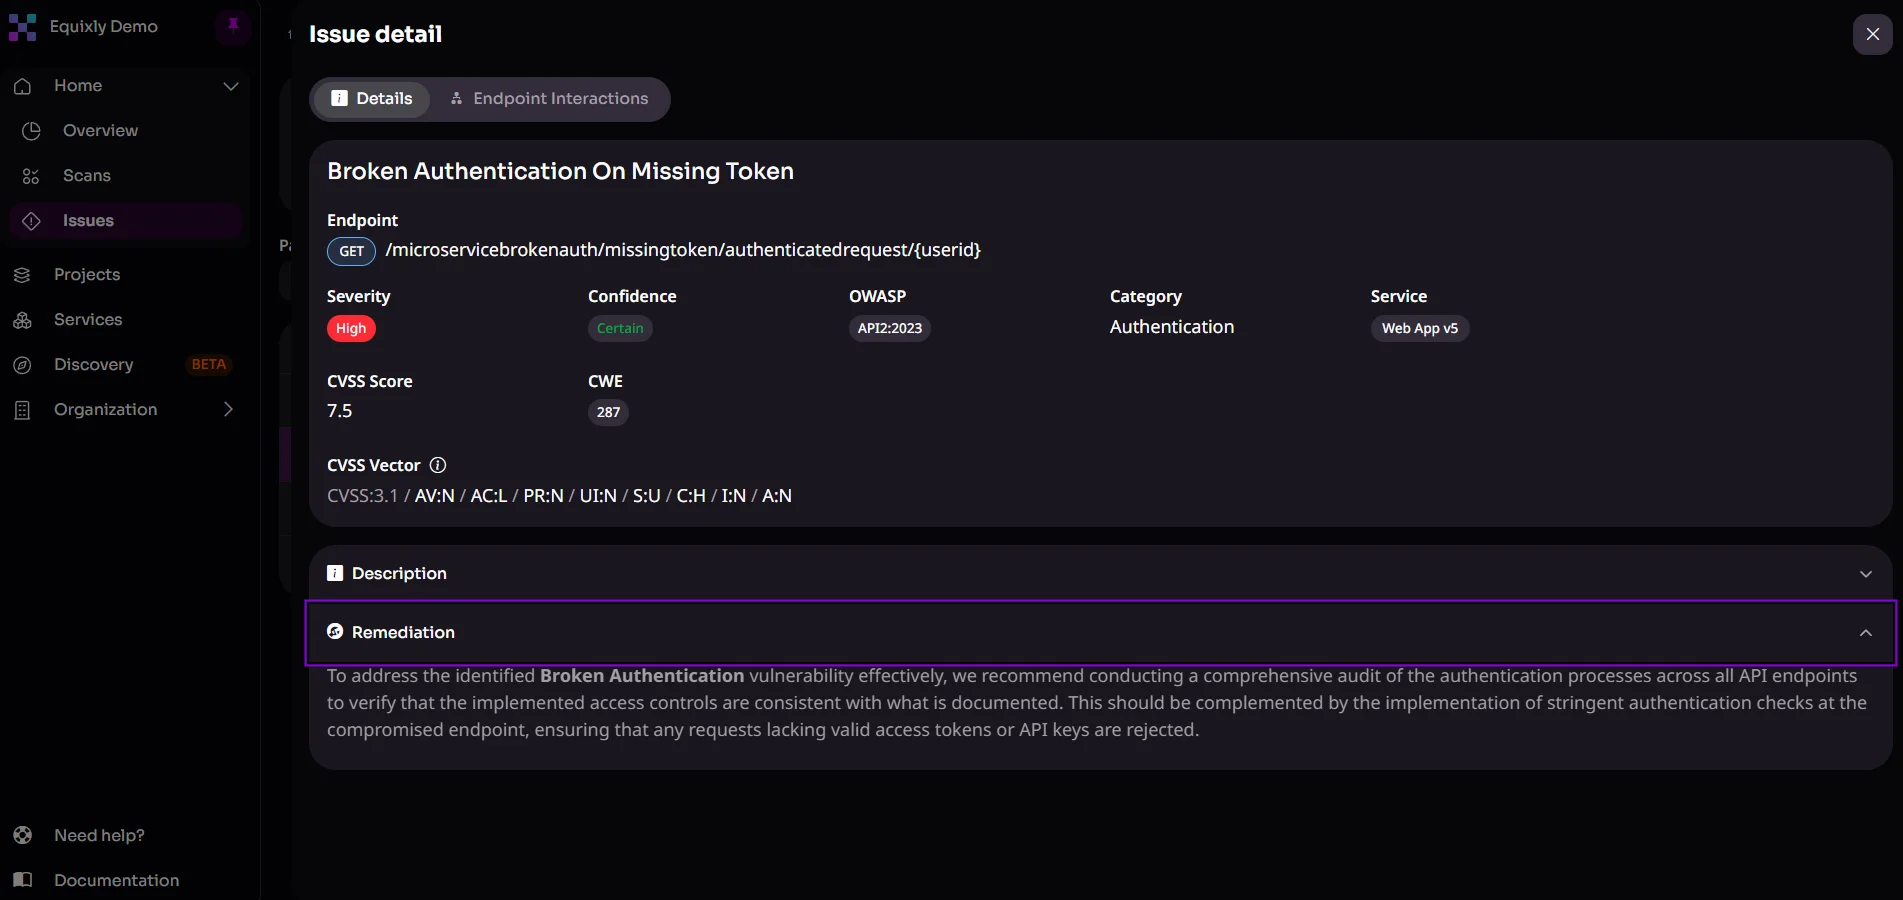
Task: Click the GET endpoint method label
Action: click(x=350, y=251)
